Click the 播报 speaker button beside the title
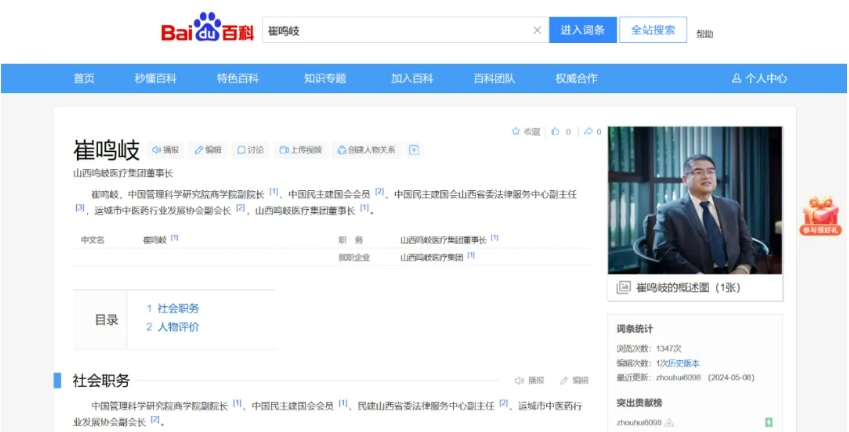The height and width of the screenshot is (432, 849). coord(165,150)
